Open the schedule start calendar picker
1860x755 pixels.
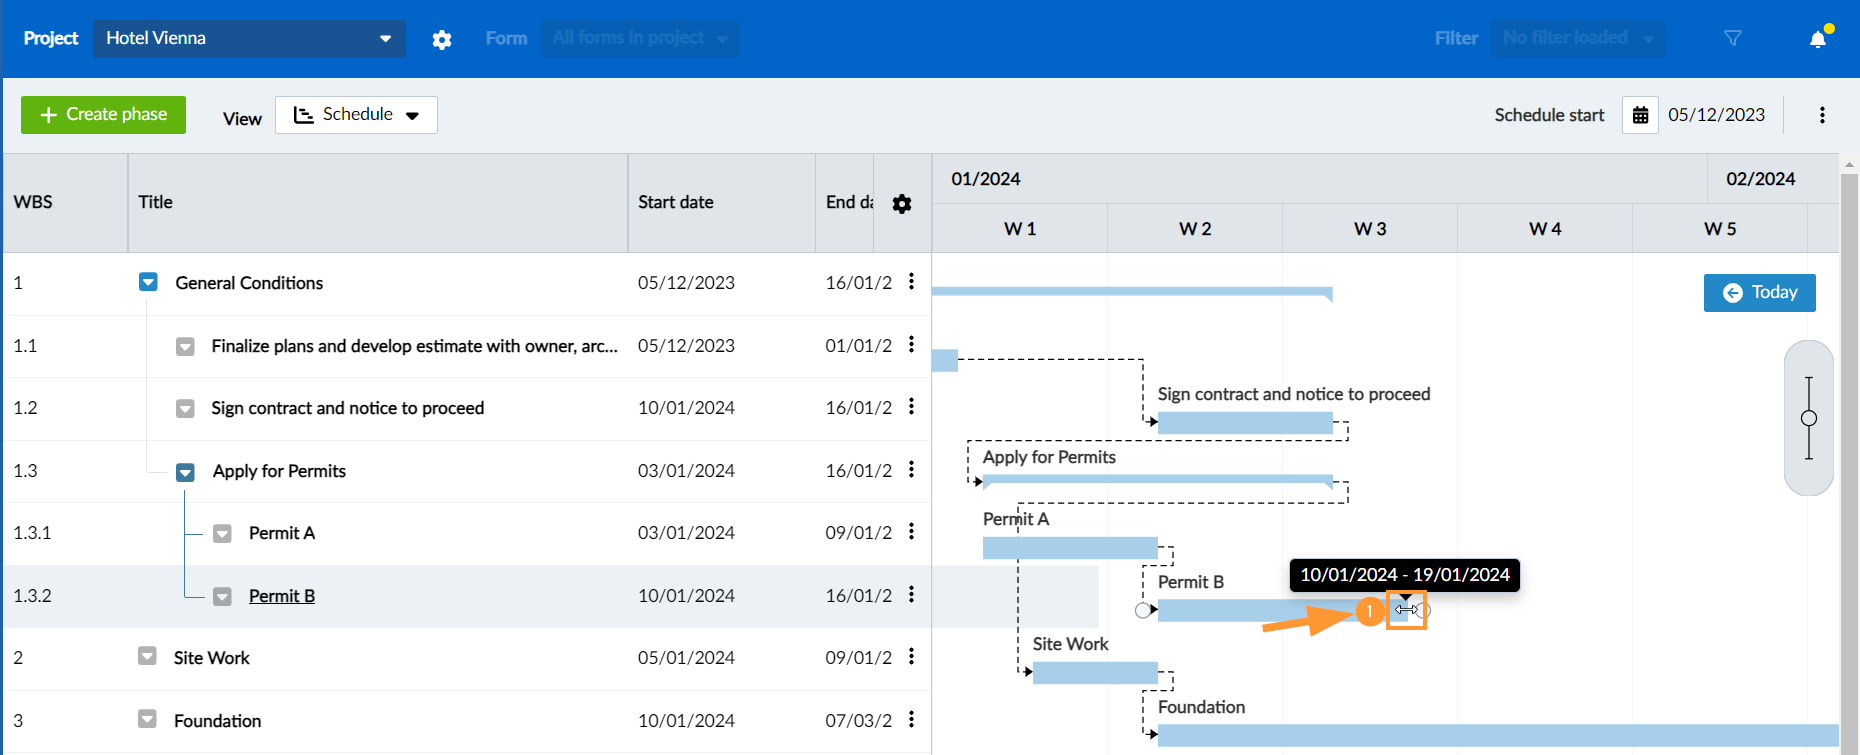pos(1640,115)
